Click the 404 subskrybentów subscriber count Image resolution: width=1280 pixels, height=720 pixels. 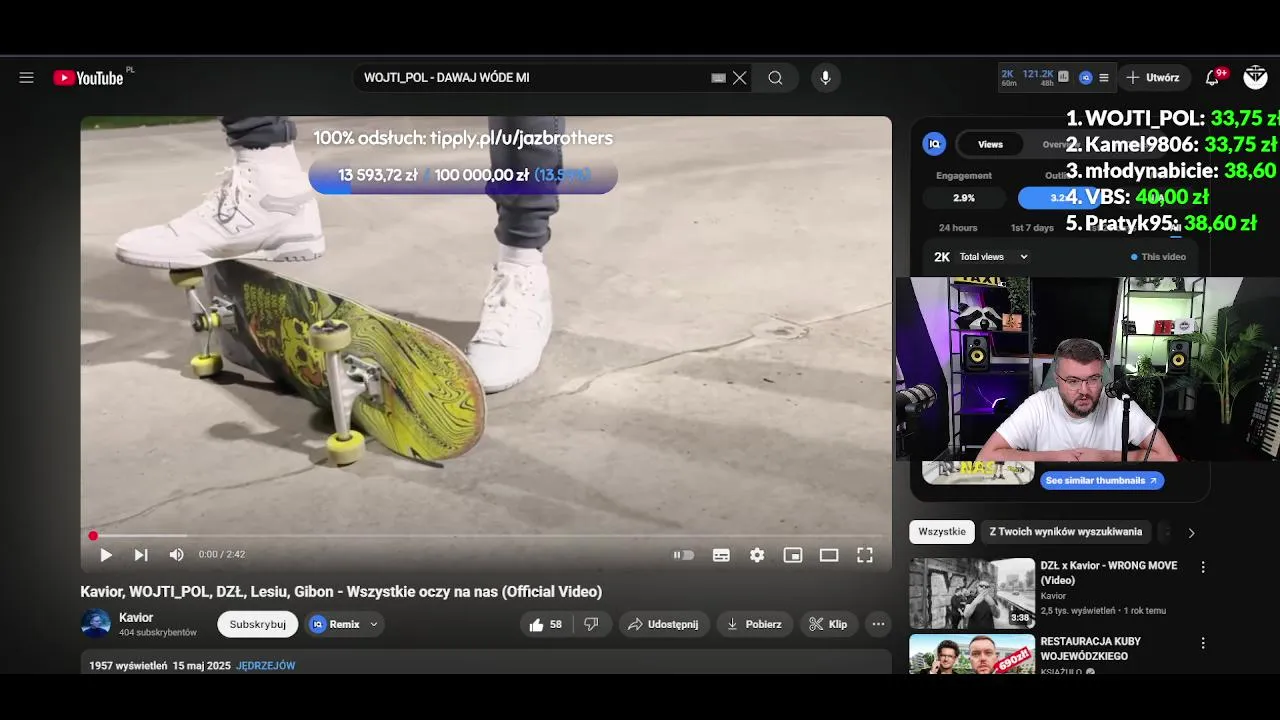[x=158, y=633]
